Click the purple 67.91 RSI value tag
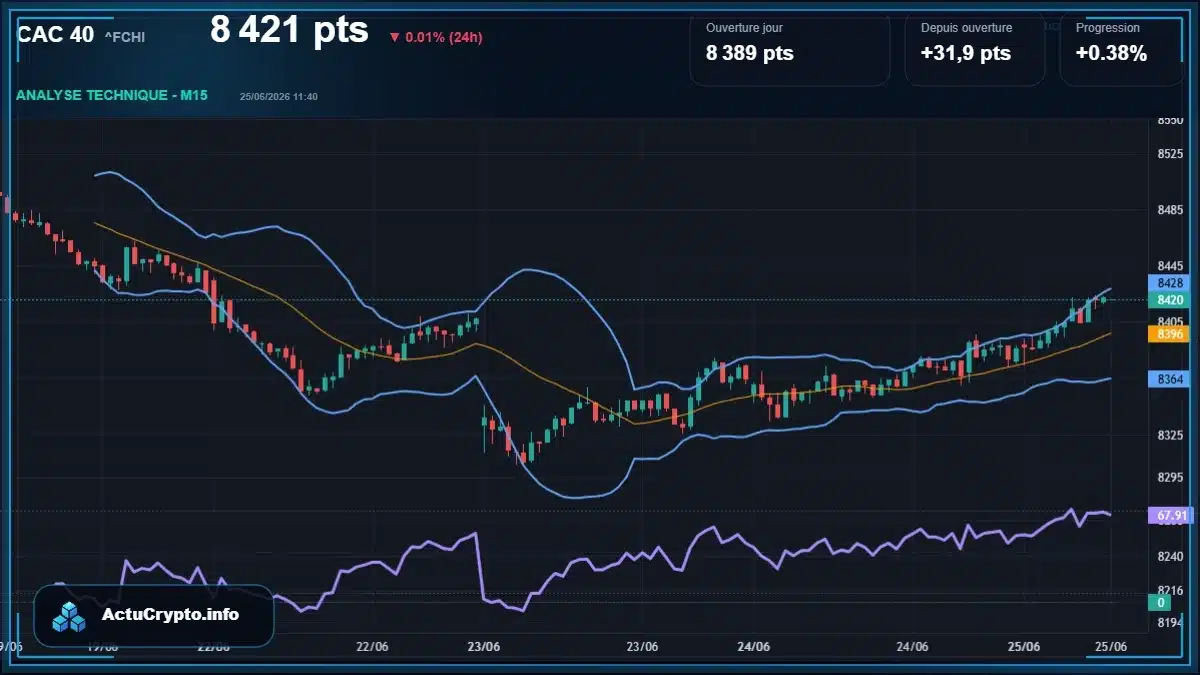Viewport: 1200px width, 675px height. pos(1170,516)
